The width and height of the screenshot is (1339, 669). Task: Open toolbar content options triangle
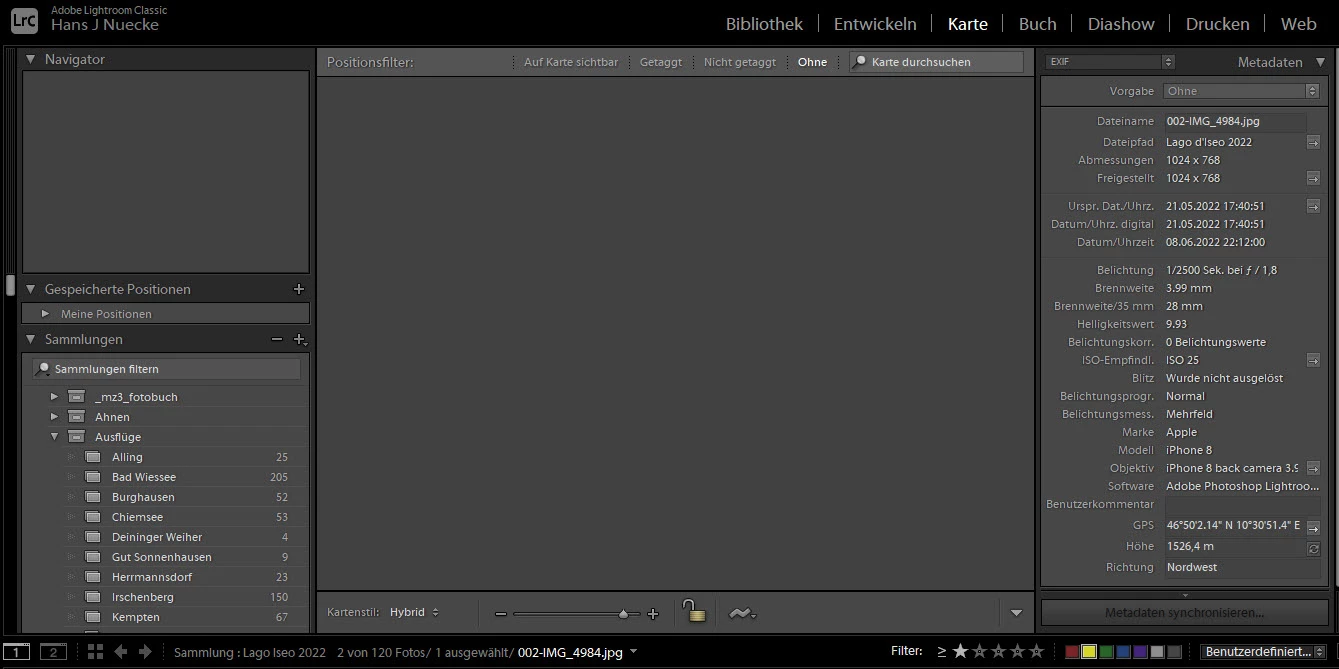click(x=1017, y=613)
